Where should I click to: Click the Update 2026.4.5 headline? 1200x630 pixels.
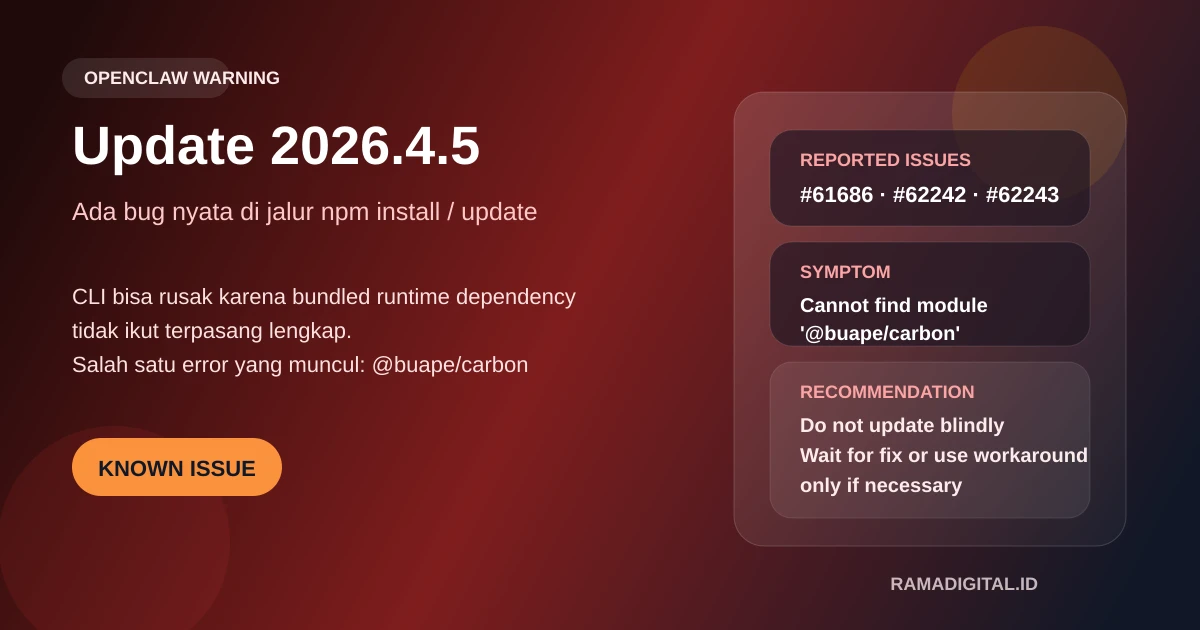pos(276,146)
